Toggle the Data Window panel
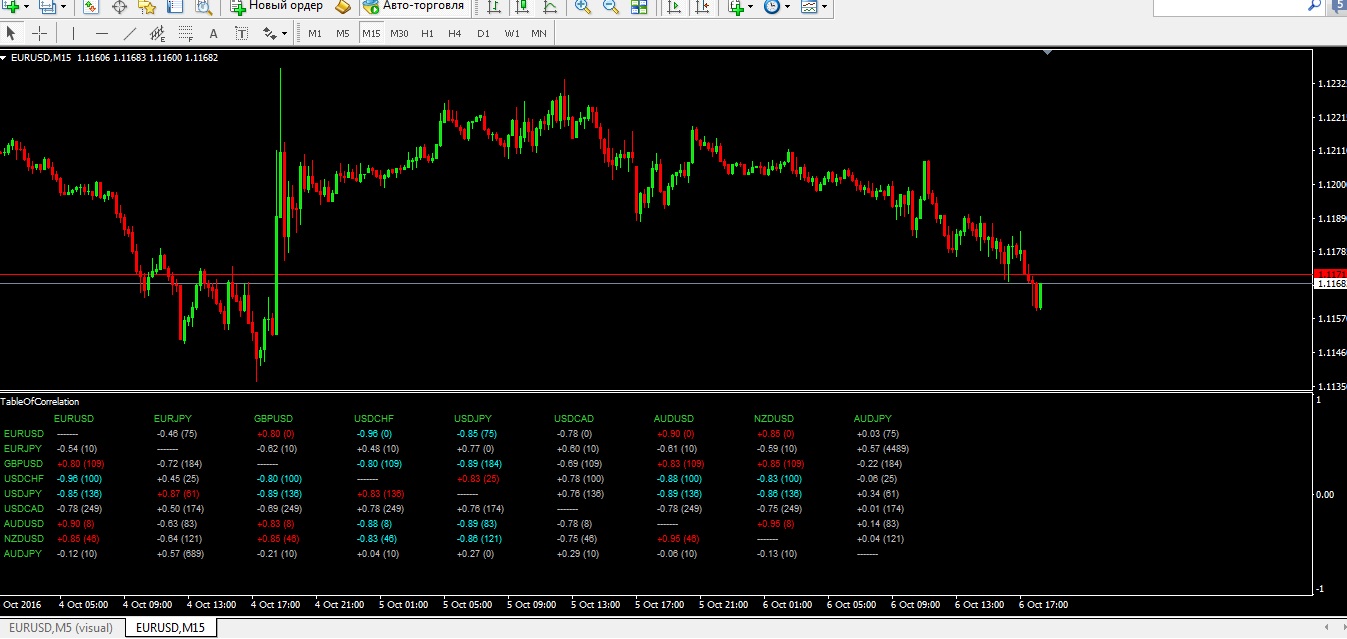Image resolution: width=1347 pixels, height=639 pixels. click(119, 7)
